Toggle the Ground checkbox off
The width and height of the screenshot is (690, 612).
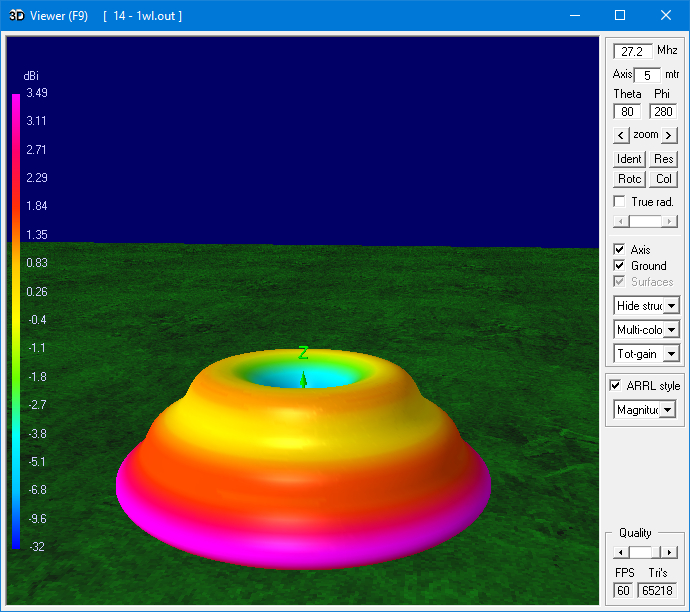click(x=620, y=266)
